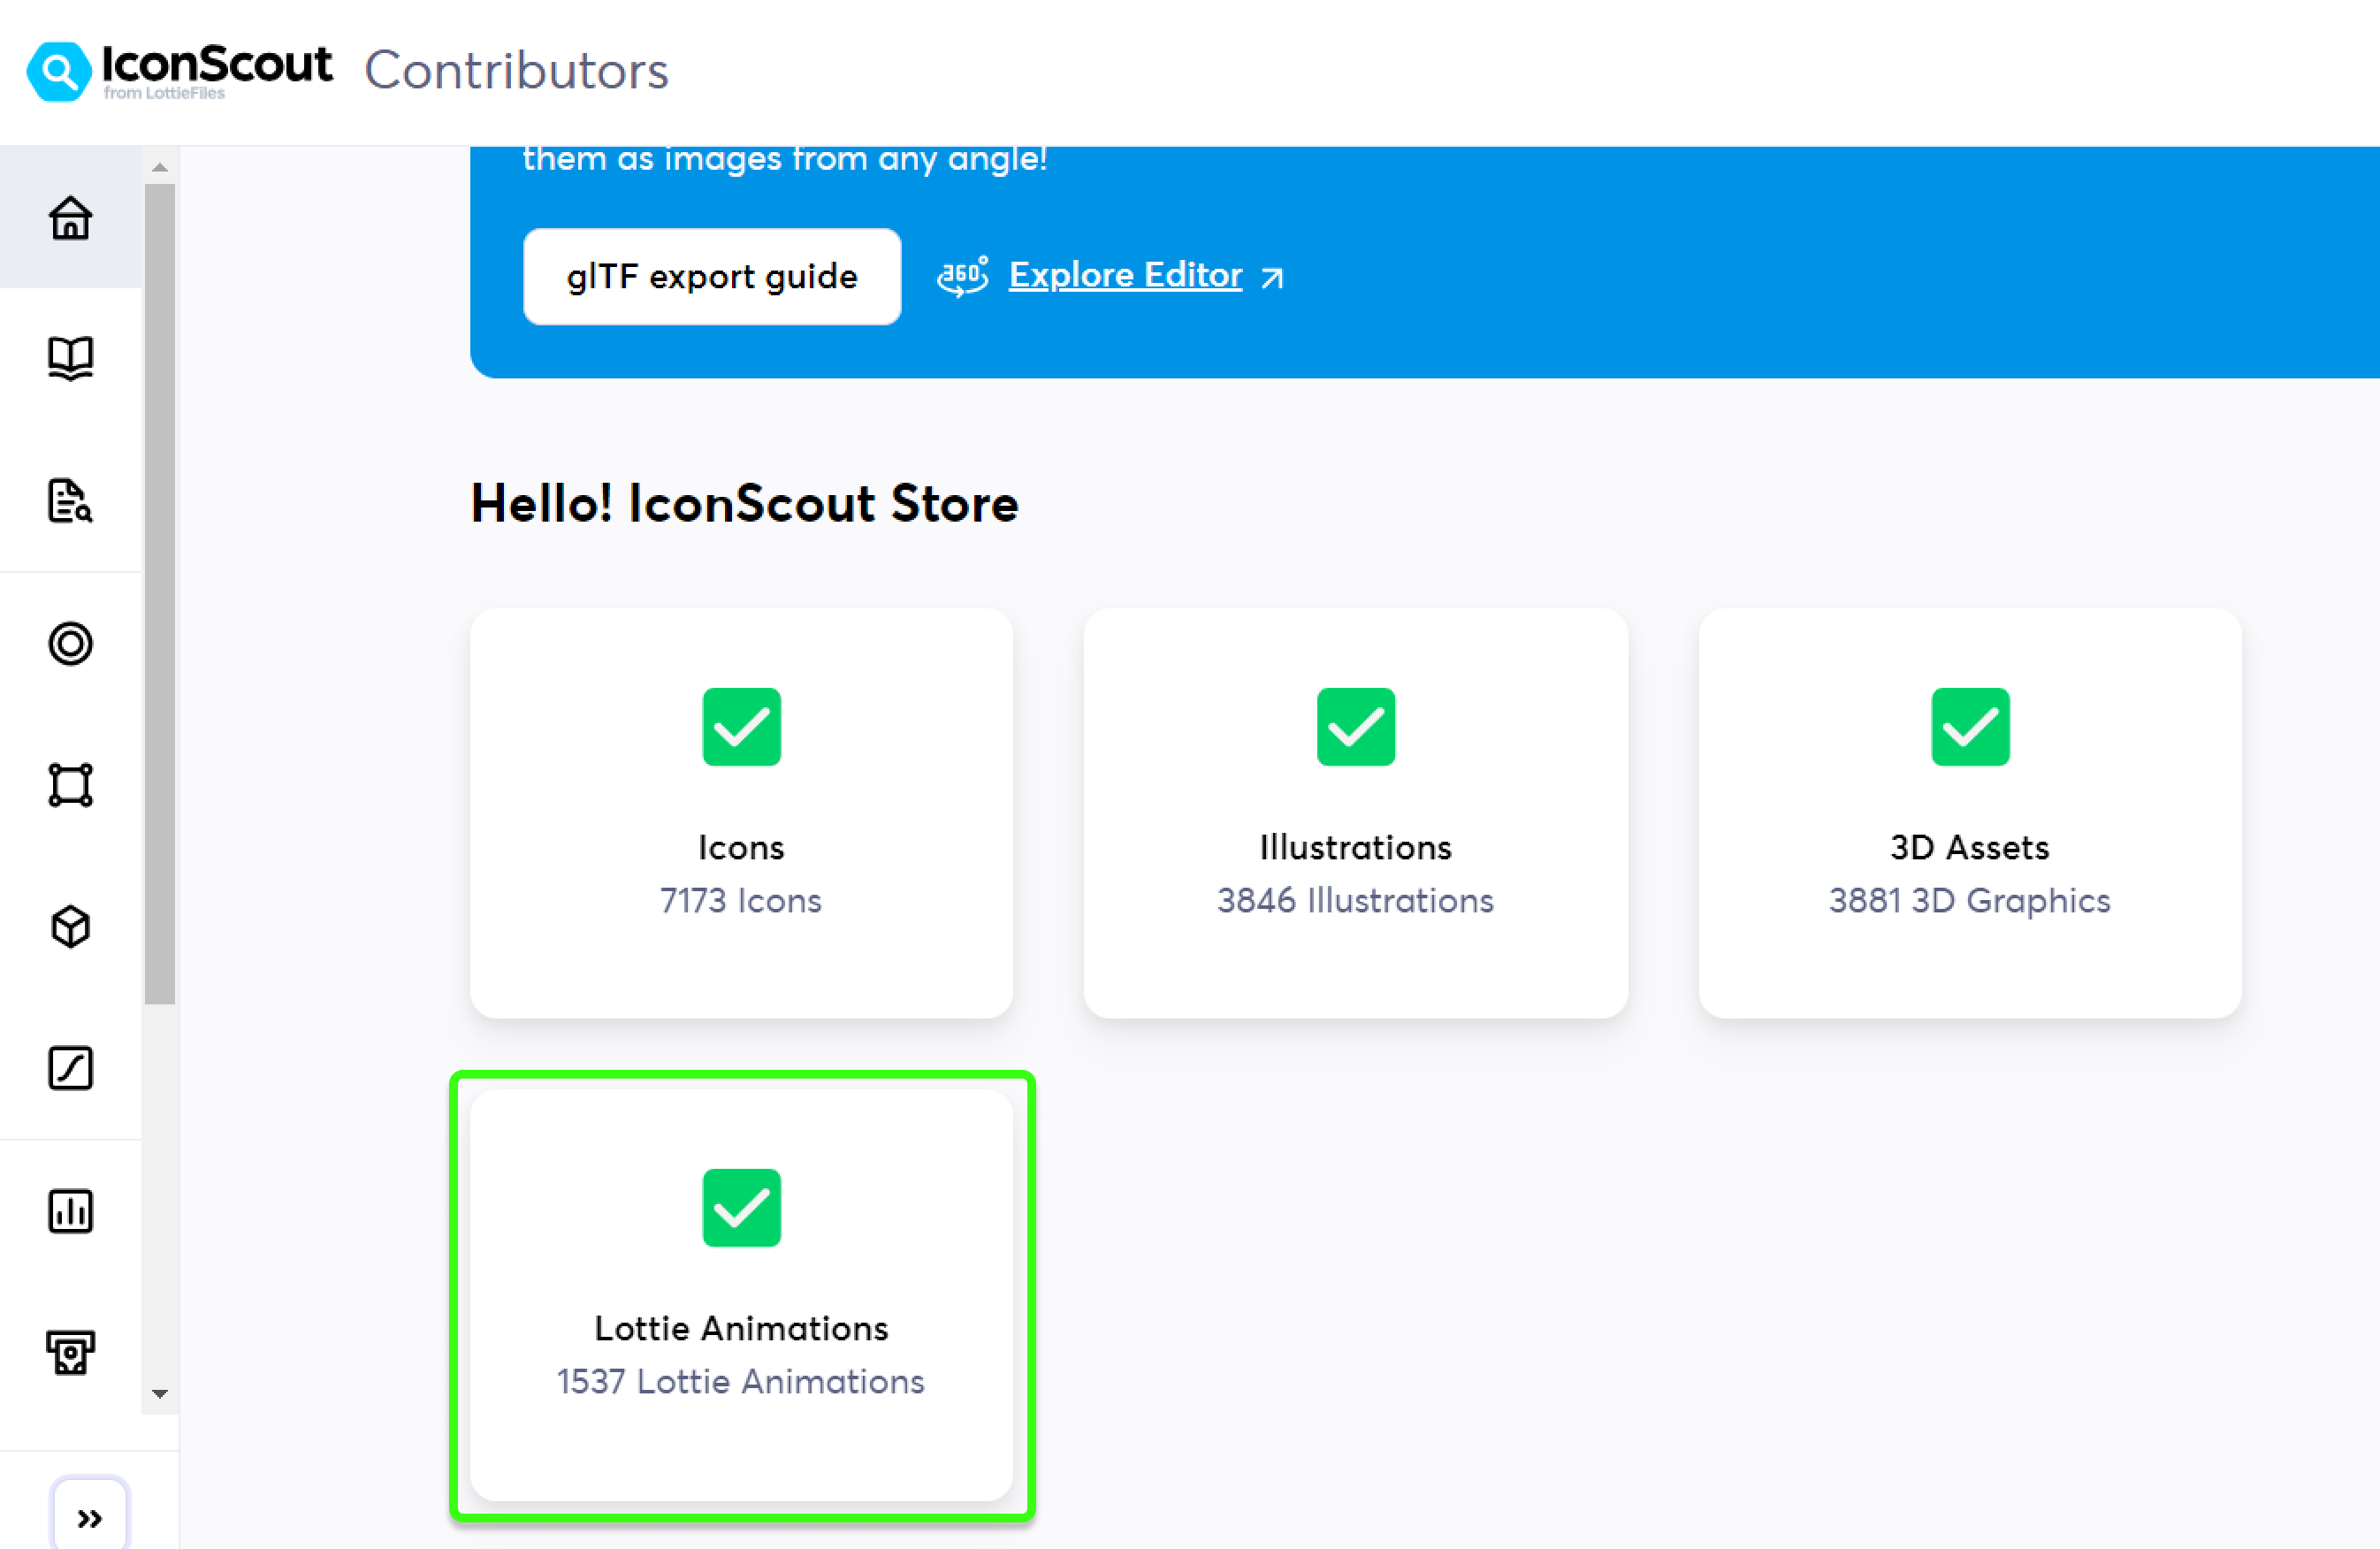Open the glTF export guide
Viewport: 2380px width, 1549px height.
712,276
